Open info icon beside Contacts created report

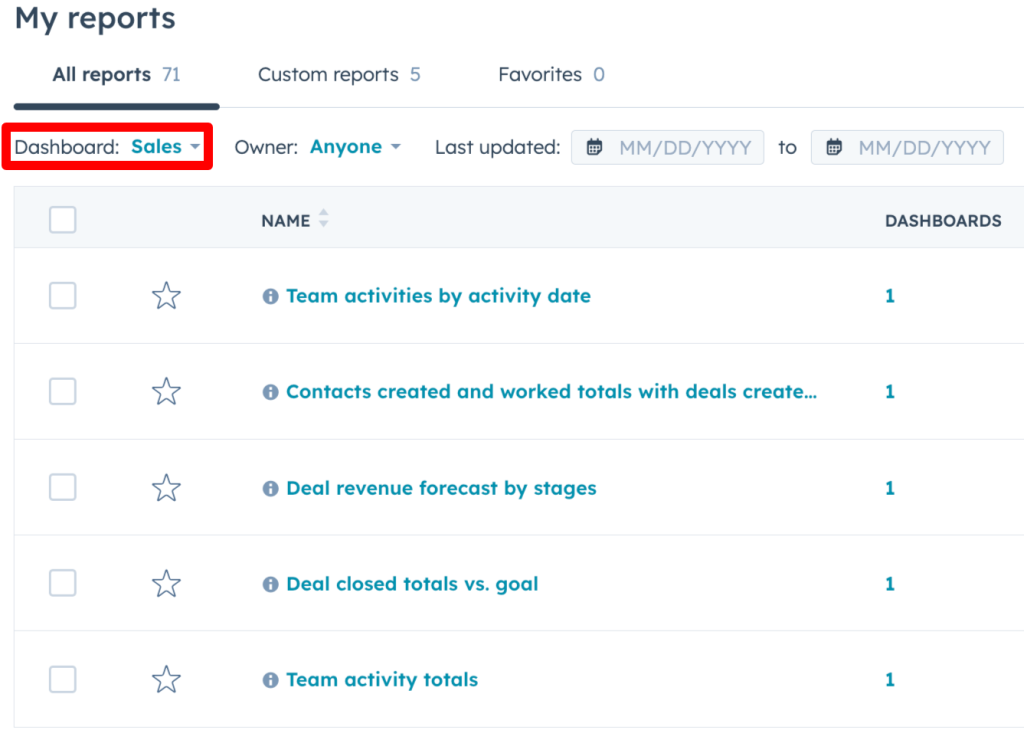[x=270, y=392]
